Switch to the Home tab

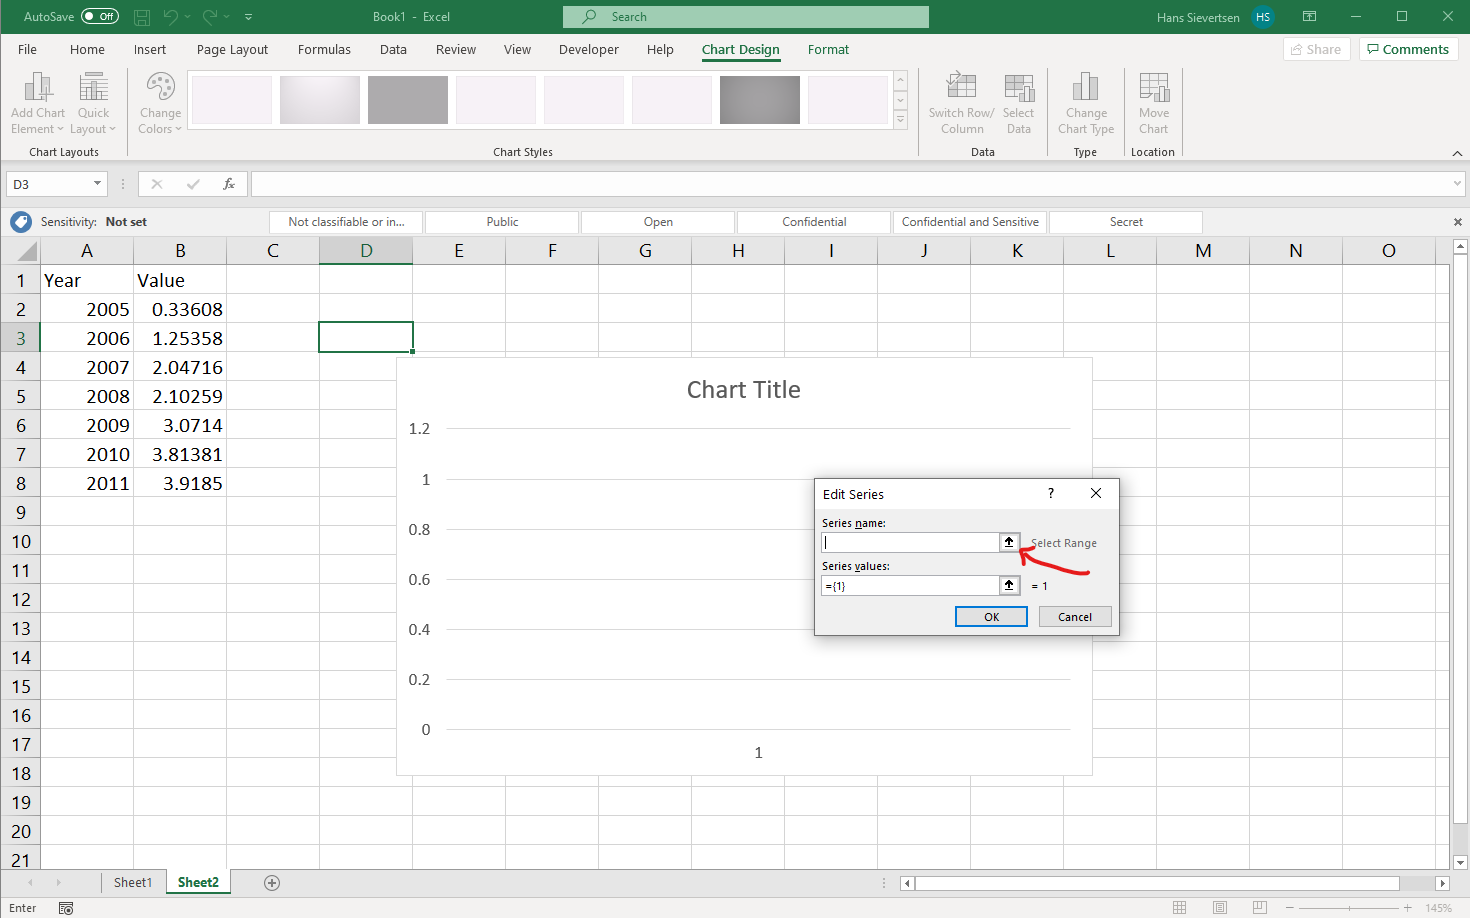coord(87,49)
